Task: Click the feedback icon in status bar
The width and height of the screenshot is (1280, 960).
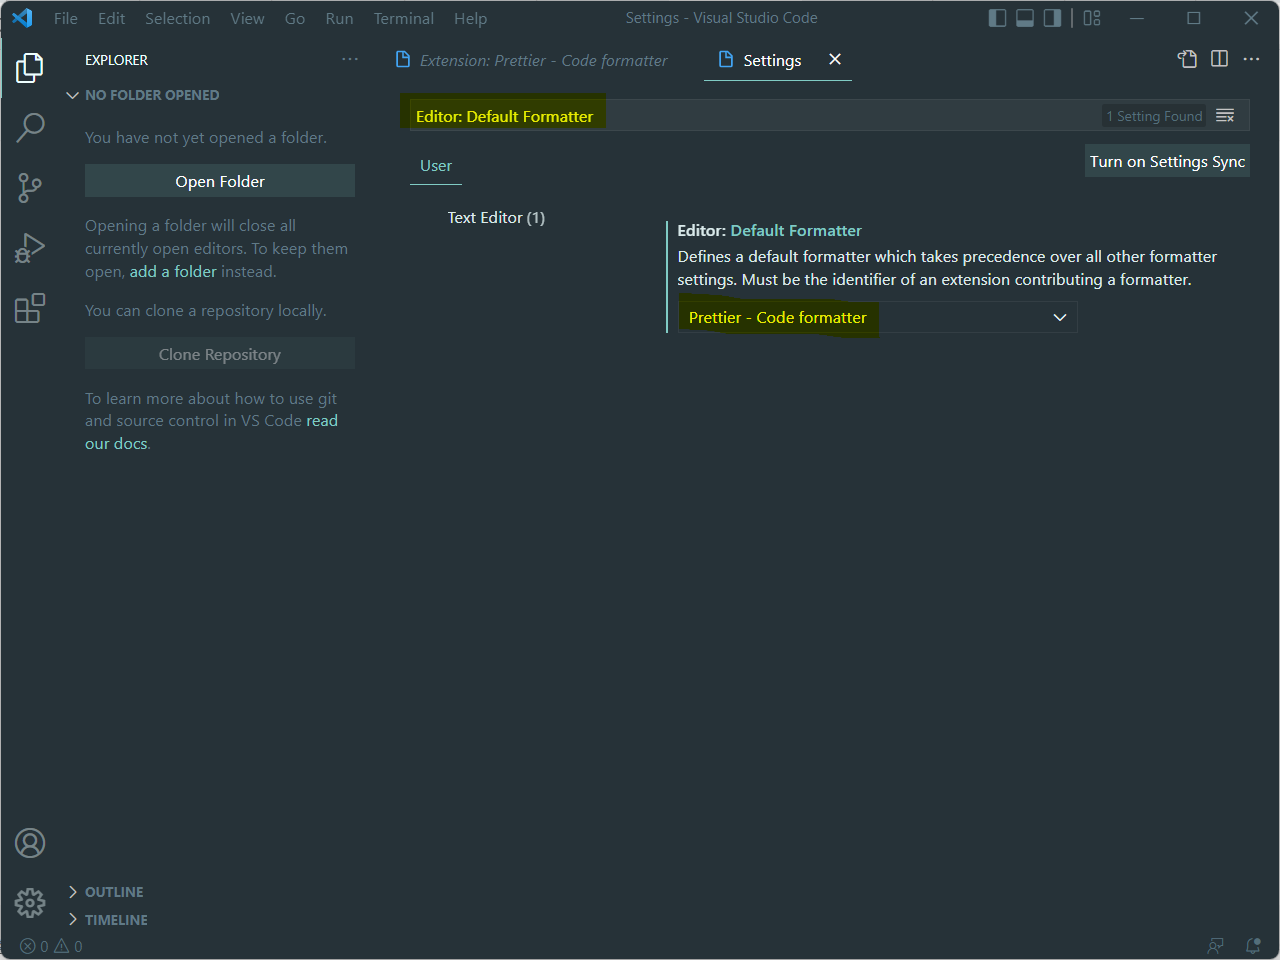Action: [1216, 946]
